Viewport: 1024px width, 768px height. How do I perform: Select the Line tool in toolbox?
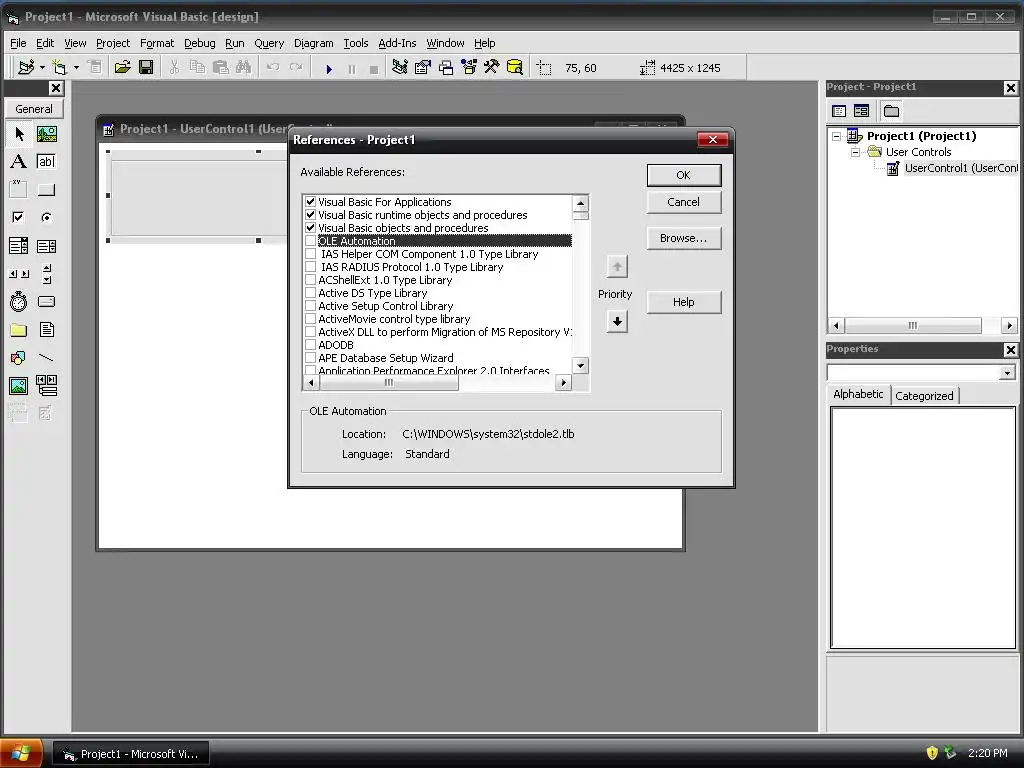click(46, 358)
